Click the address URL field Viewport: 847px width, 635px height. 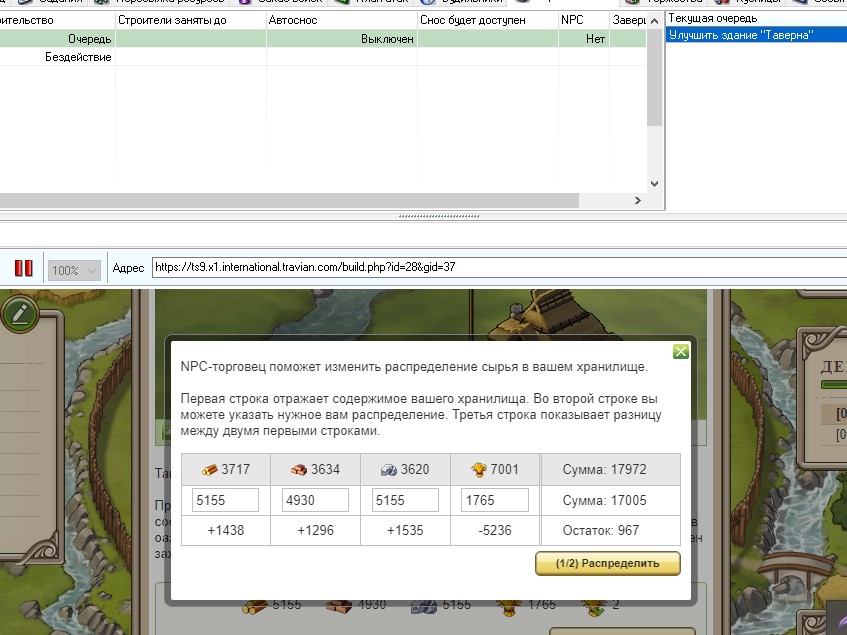click(x=500, y=267)
